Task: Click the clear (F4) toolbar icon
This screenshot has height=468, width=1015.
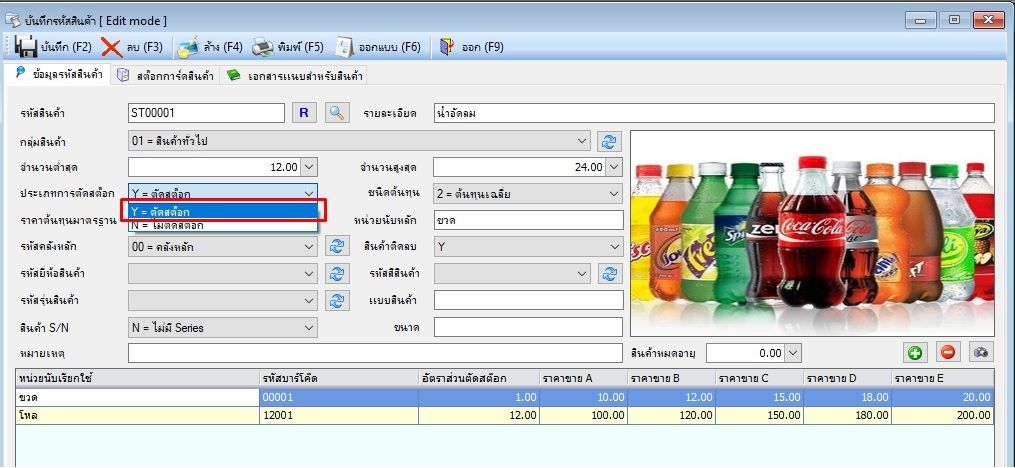Action: (188, 47)
